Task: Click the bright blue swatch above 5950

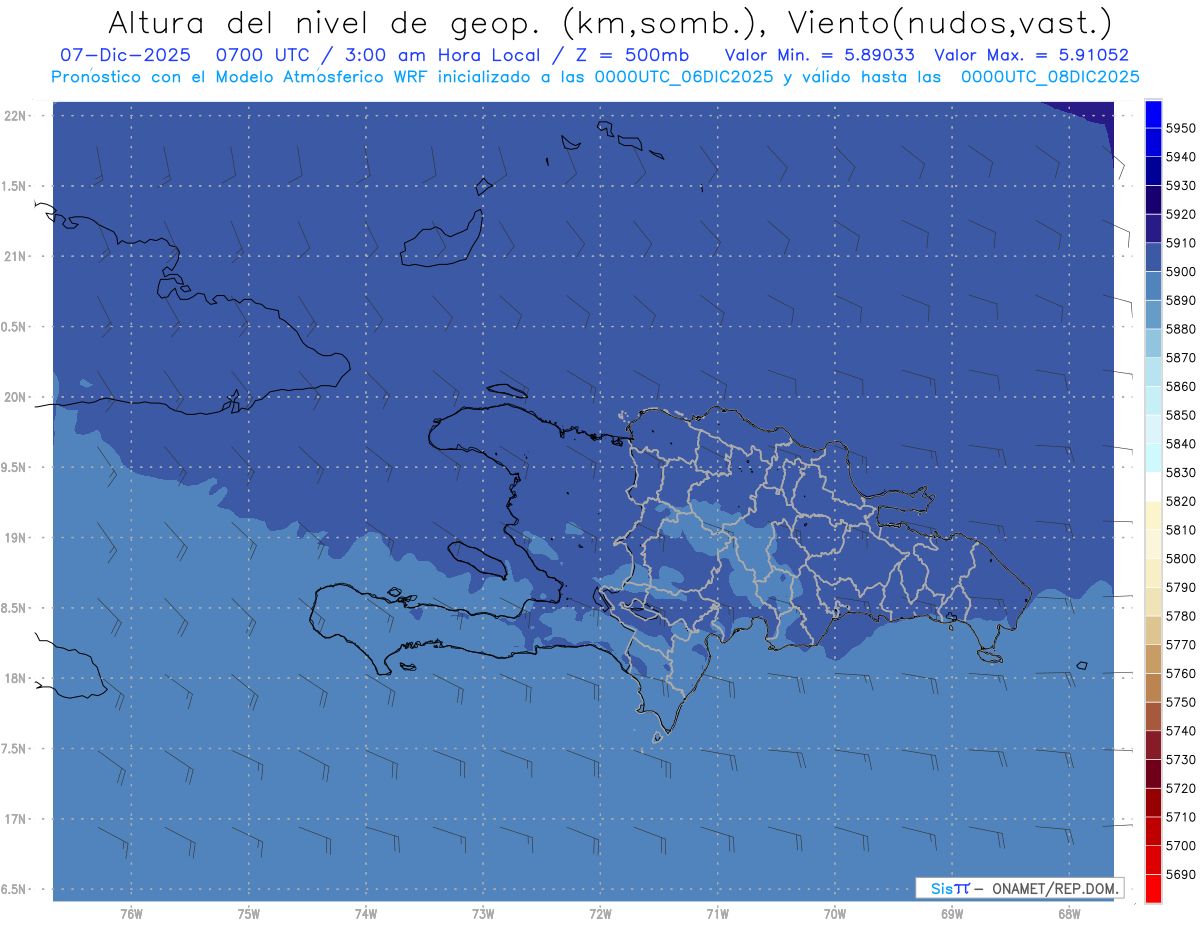Action: (1153, 114)
